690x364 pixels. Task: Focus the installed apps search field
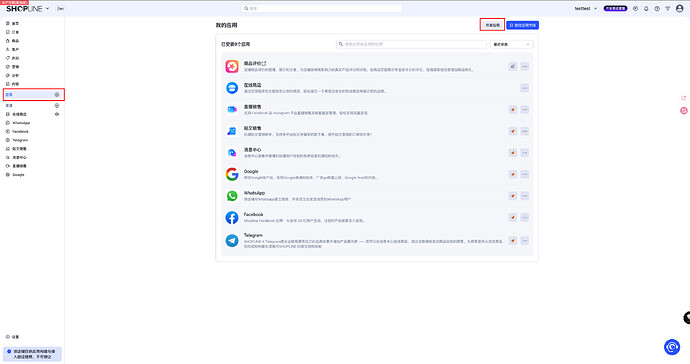tap(411, 44)
